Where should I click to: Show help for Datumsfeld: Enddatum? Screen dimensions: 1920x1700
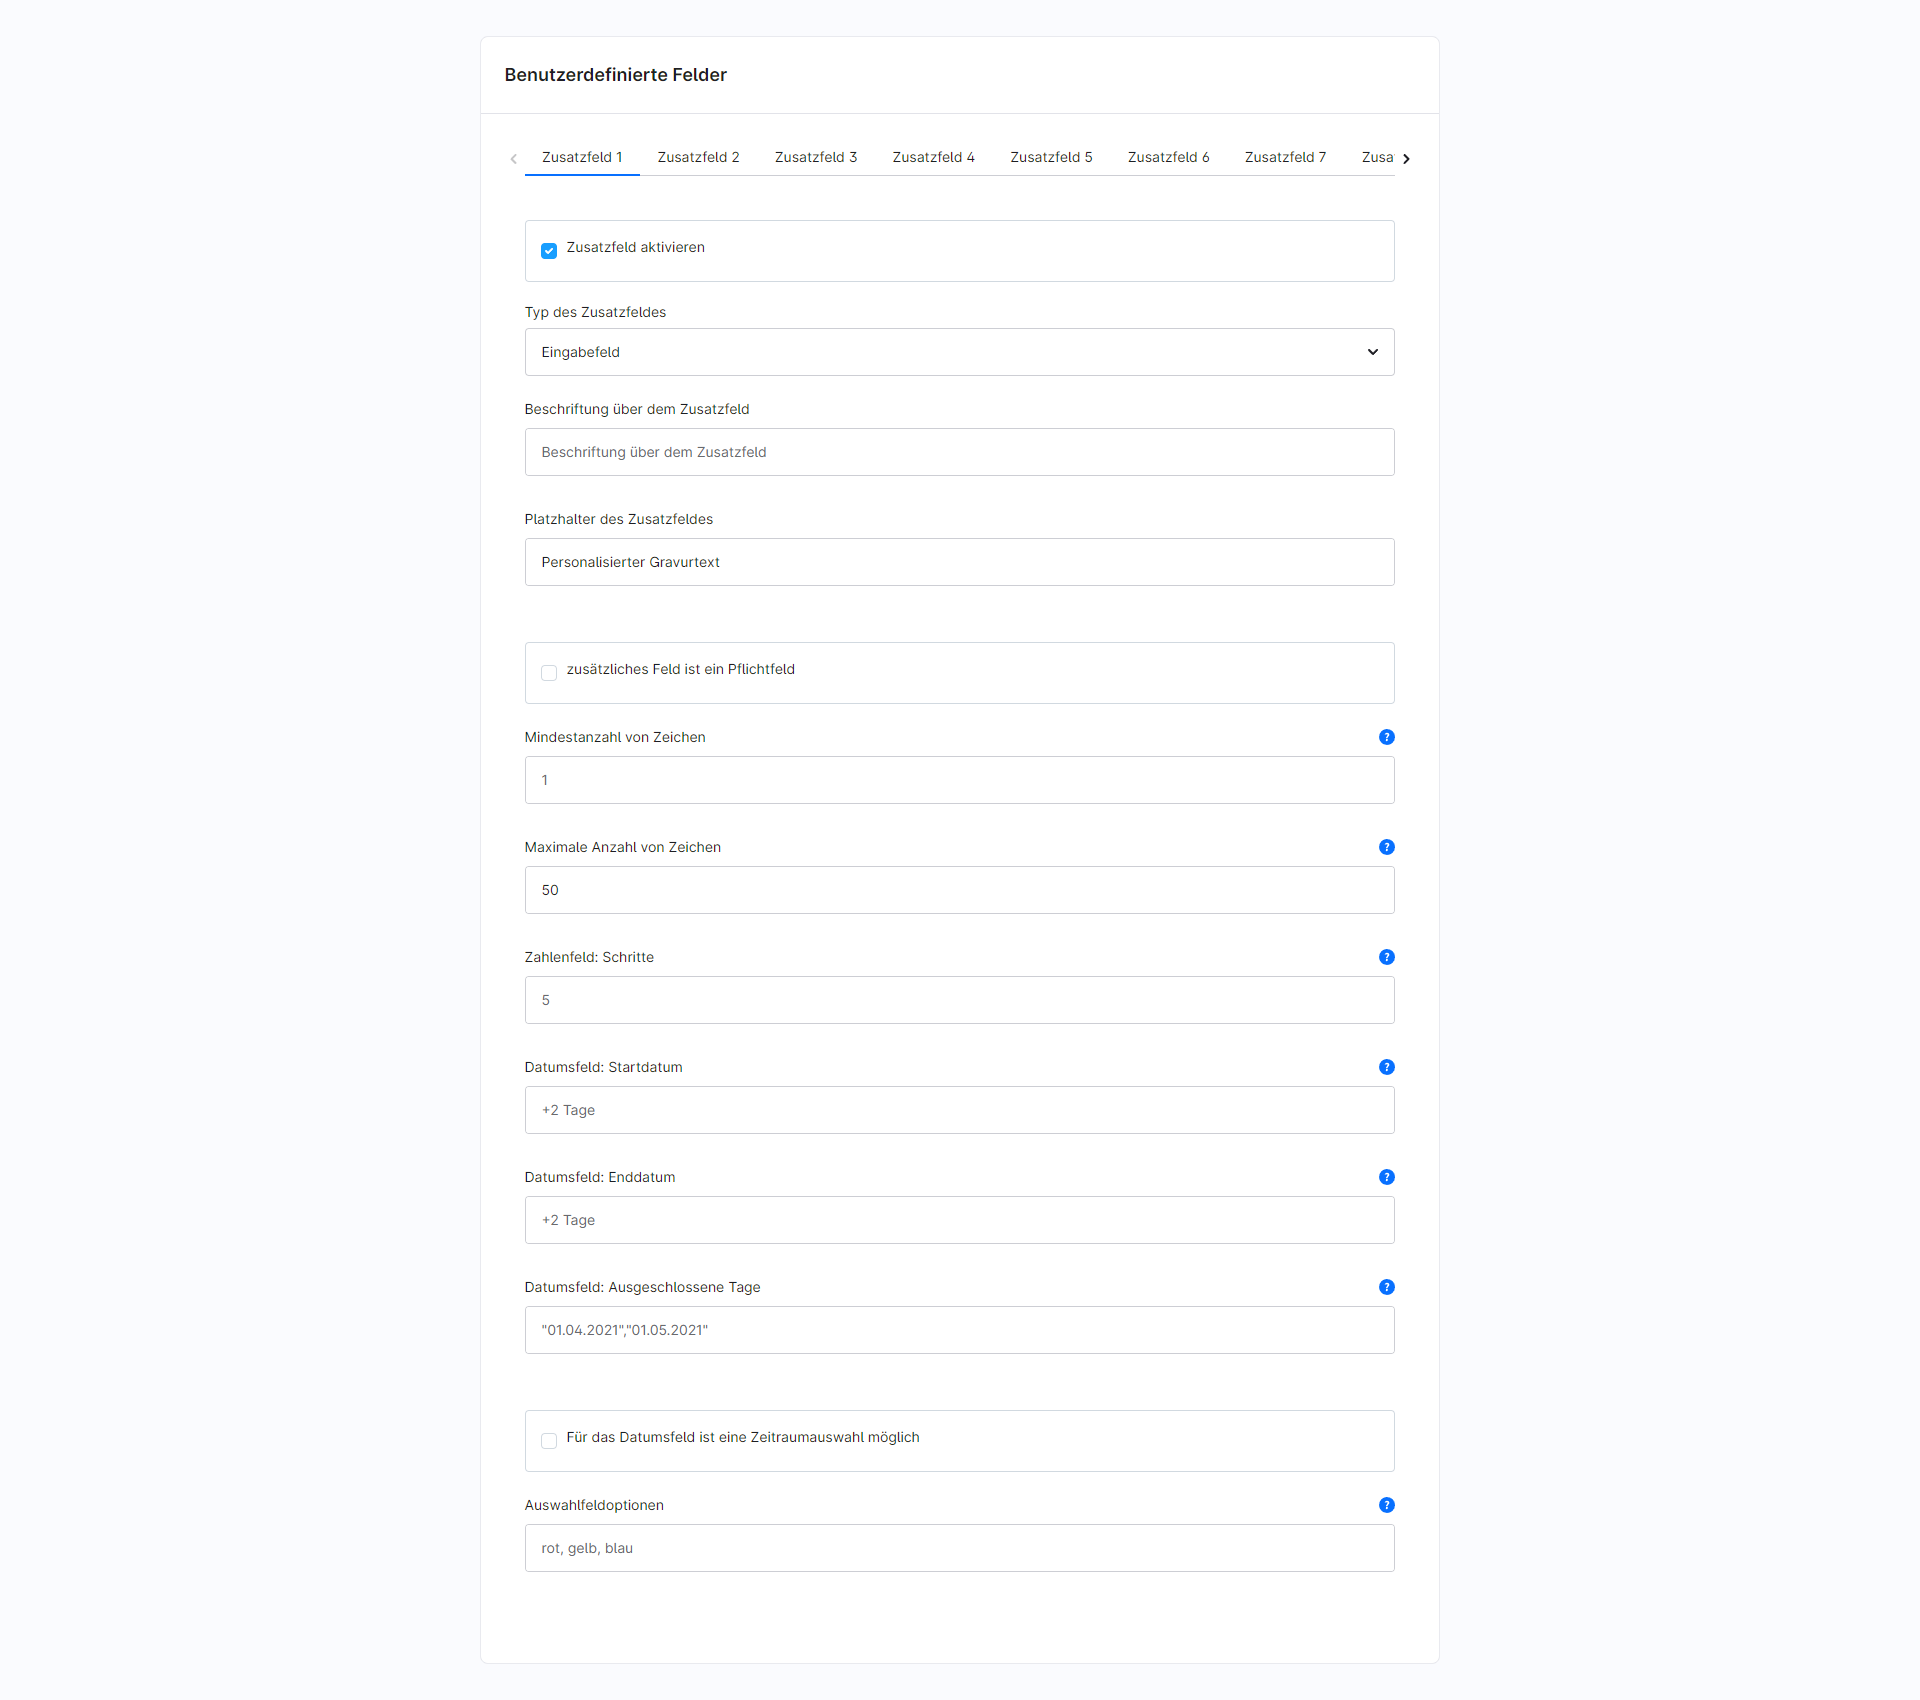(1386, 1177)
